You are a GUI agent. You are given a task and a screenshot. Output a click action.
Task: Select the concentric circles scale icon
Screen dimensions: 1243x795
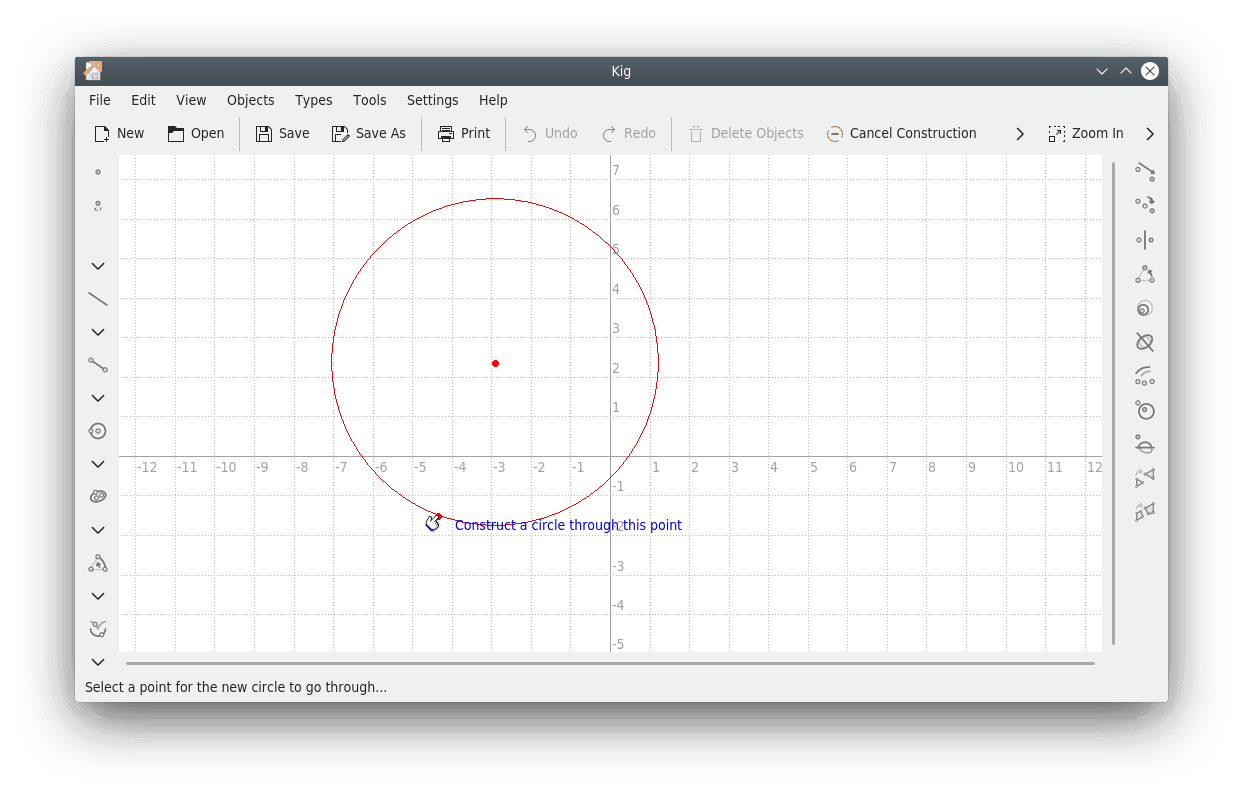click(x=1145, y=308)
